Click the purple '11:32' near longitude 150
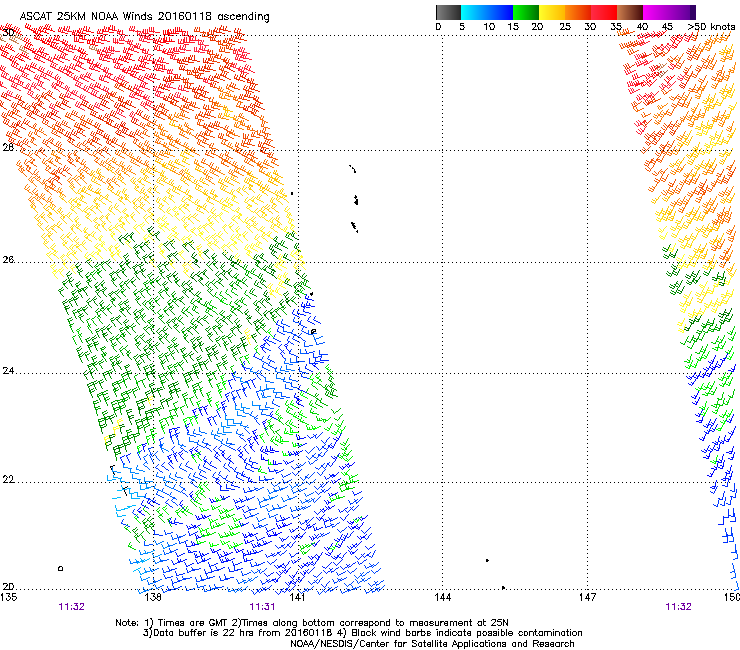Viewport: 740px width, 650px height. click(x=678, y=607)
